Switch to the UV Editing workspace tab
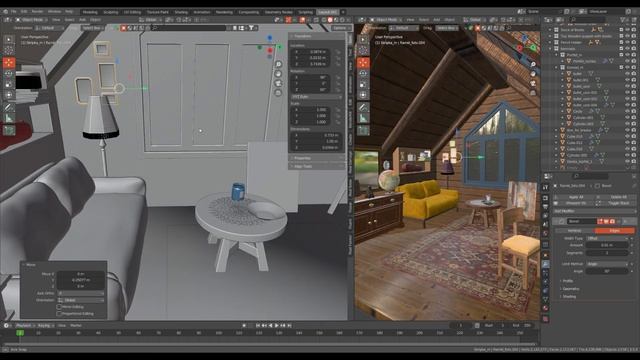Image resolution: width=640 pixels, height=360 pixels. 132,12
